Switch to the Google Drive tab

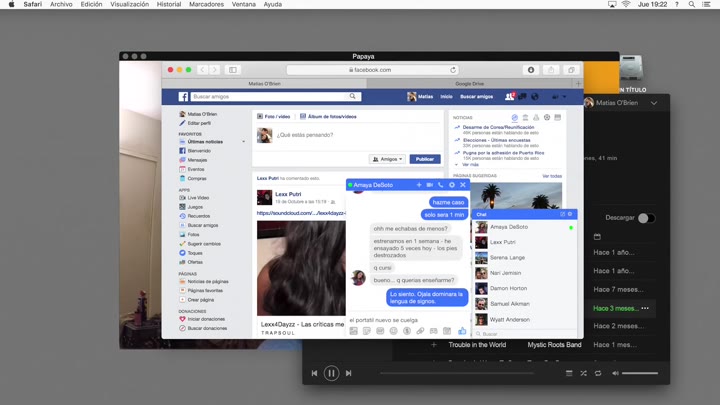[x=469, y=84]
